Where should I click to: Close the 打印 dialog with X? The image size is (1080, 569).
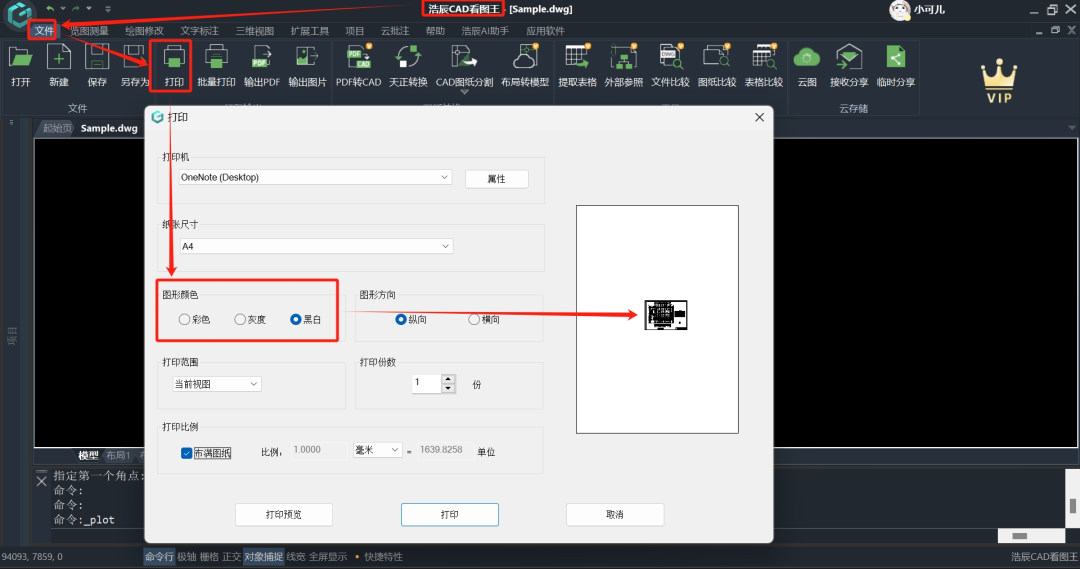point(759,117)
